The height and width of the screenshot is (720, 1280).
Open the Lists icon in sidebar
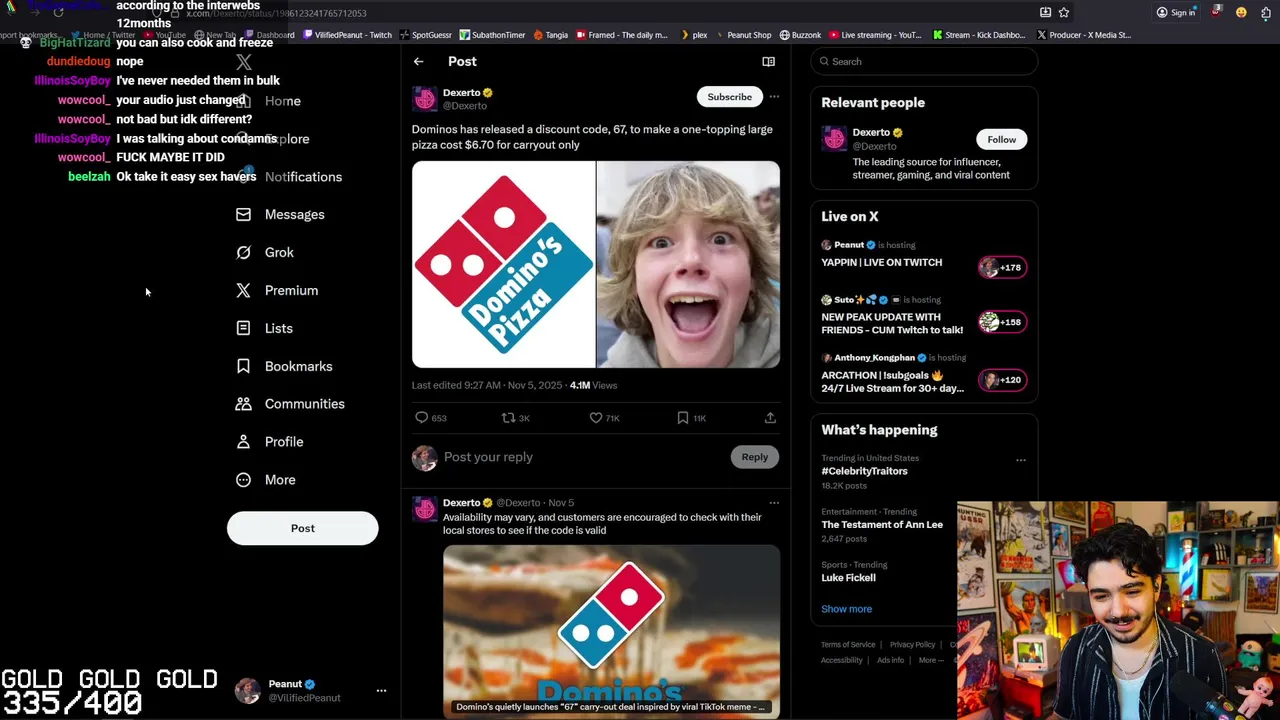tap(243, 328)
